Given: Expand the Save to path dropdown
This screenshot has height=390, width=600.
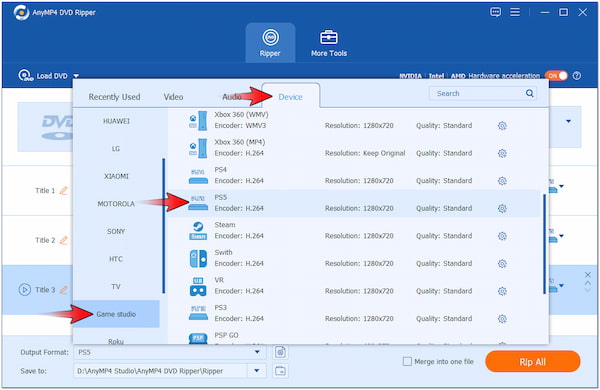Looking at the screenshot, I should [257, 370].
